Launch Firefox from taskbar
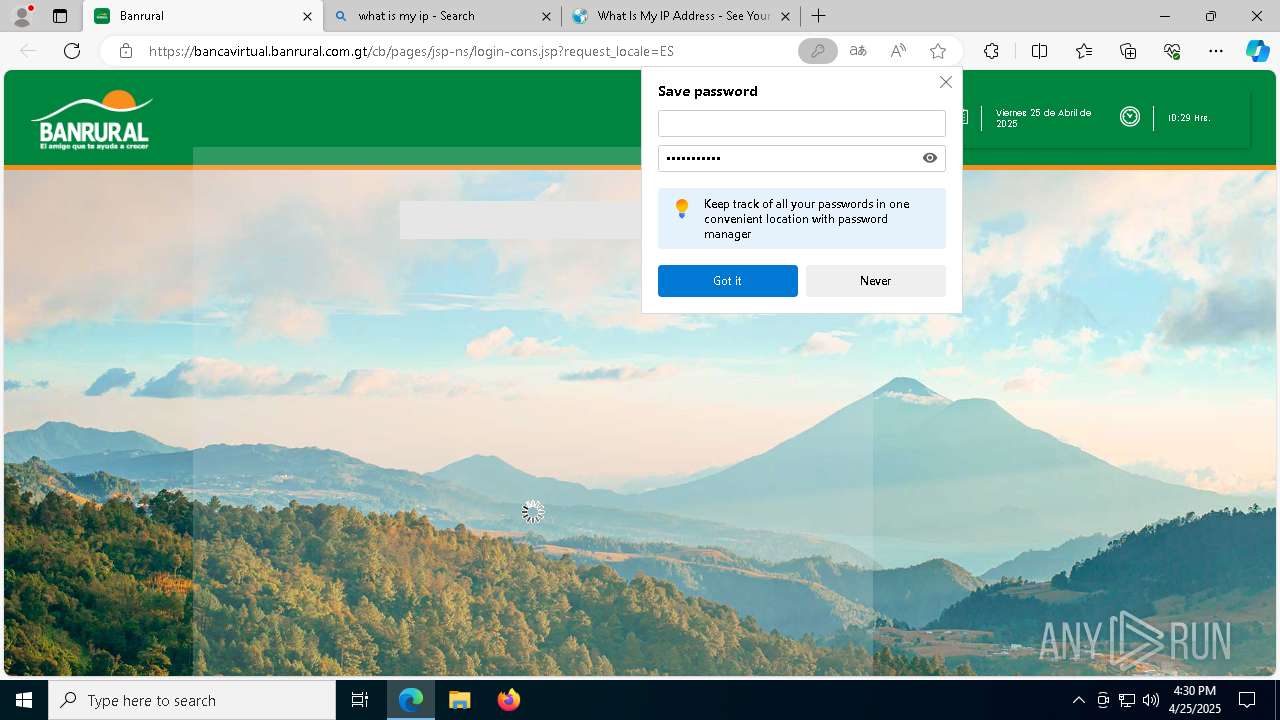This screenshot has height=720, width=1280. click(x=508, y=700)
